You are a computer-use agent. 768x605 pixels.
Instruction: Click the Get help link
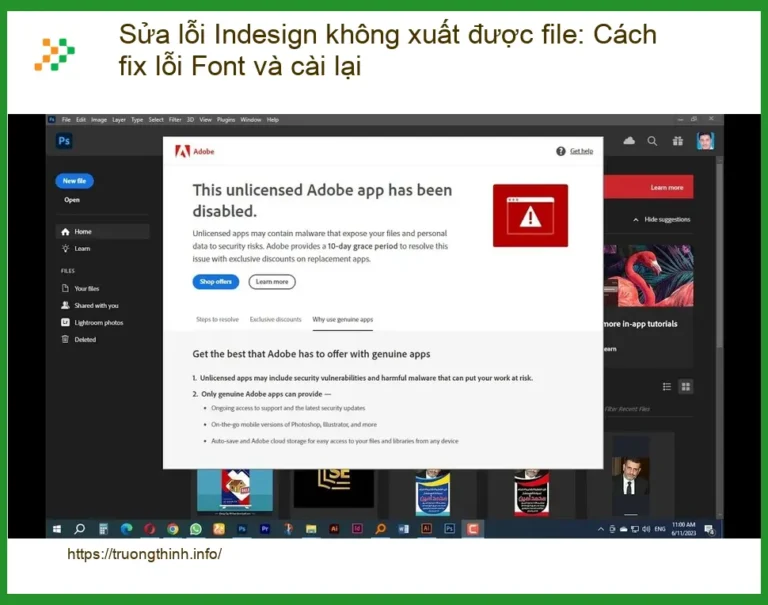pyautogui.click(x=581, y=151)
